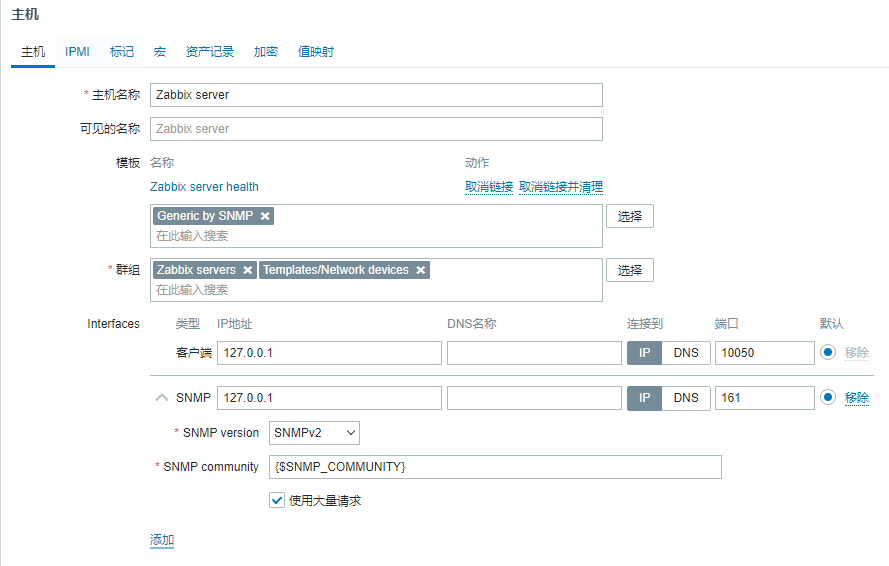Collapse the SNMP interface details chevron
The image size is (889, 566).
click(162, 398)
